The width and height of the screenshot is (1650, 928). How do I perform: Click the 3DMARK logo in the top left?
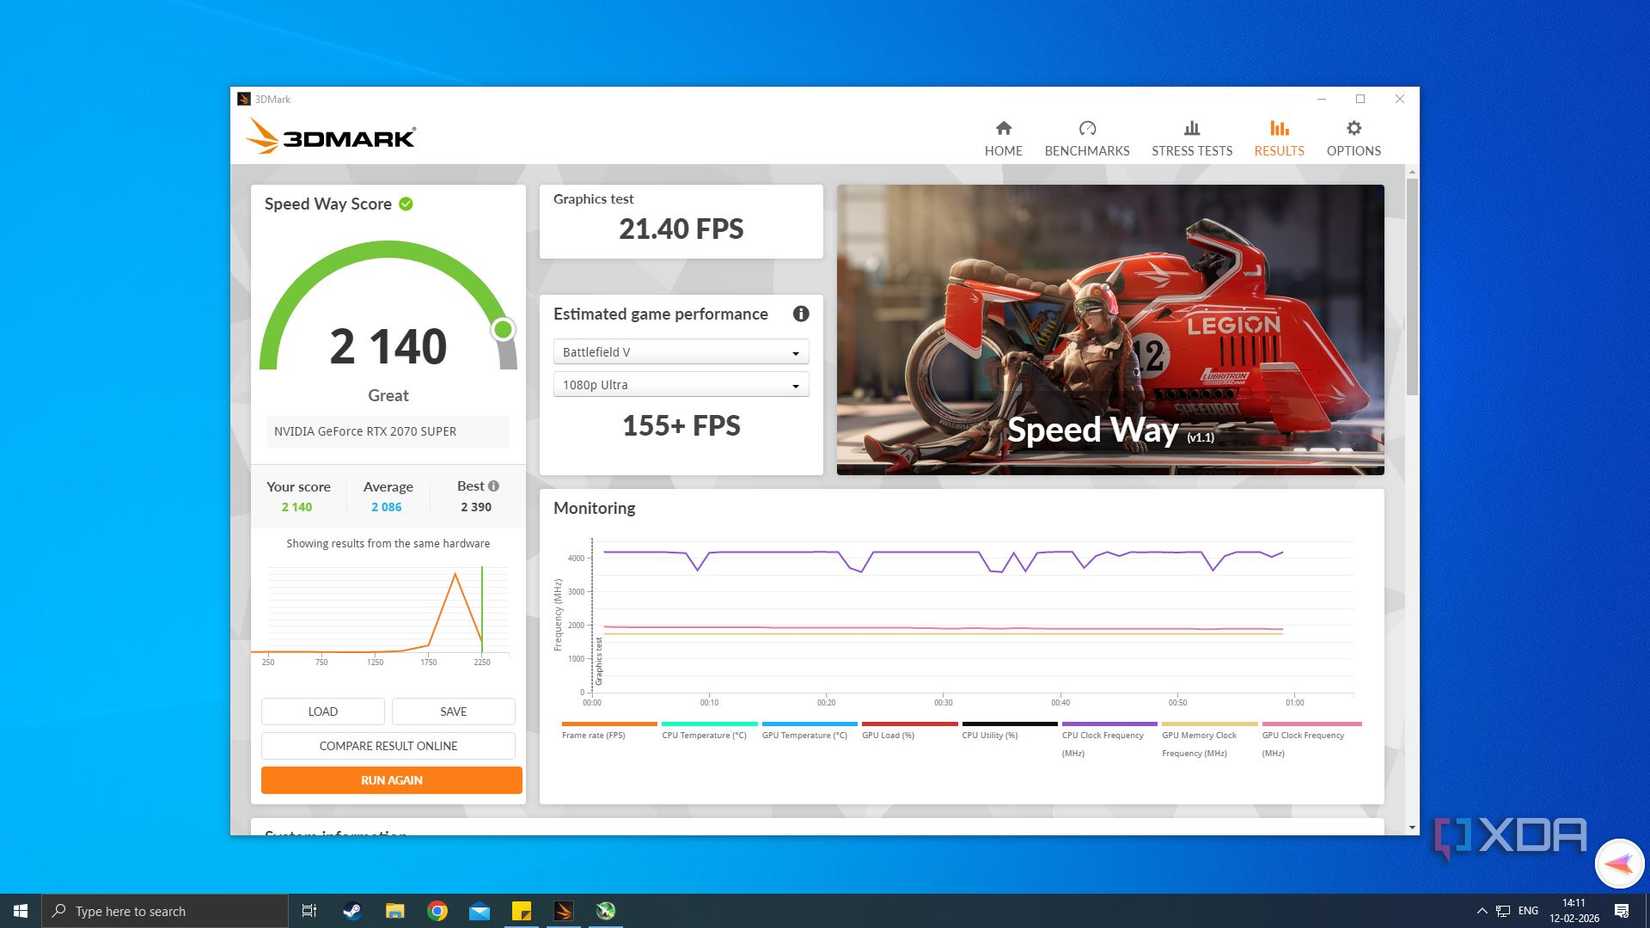coord(330,137)
